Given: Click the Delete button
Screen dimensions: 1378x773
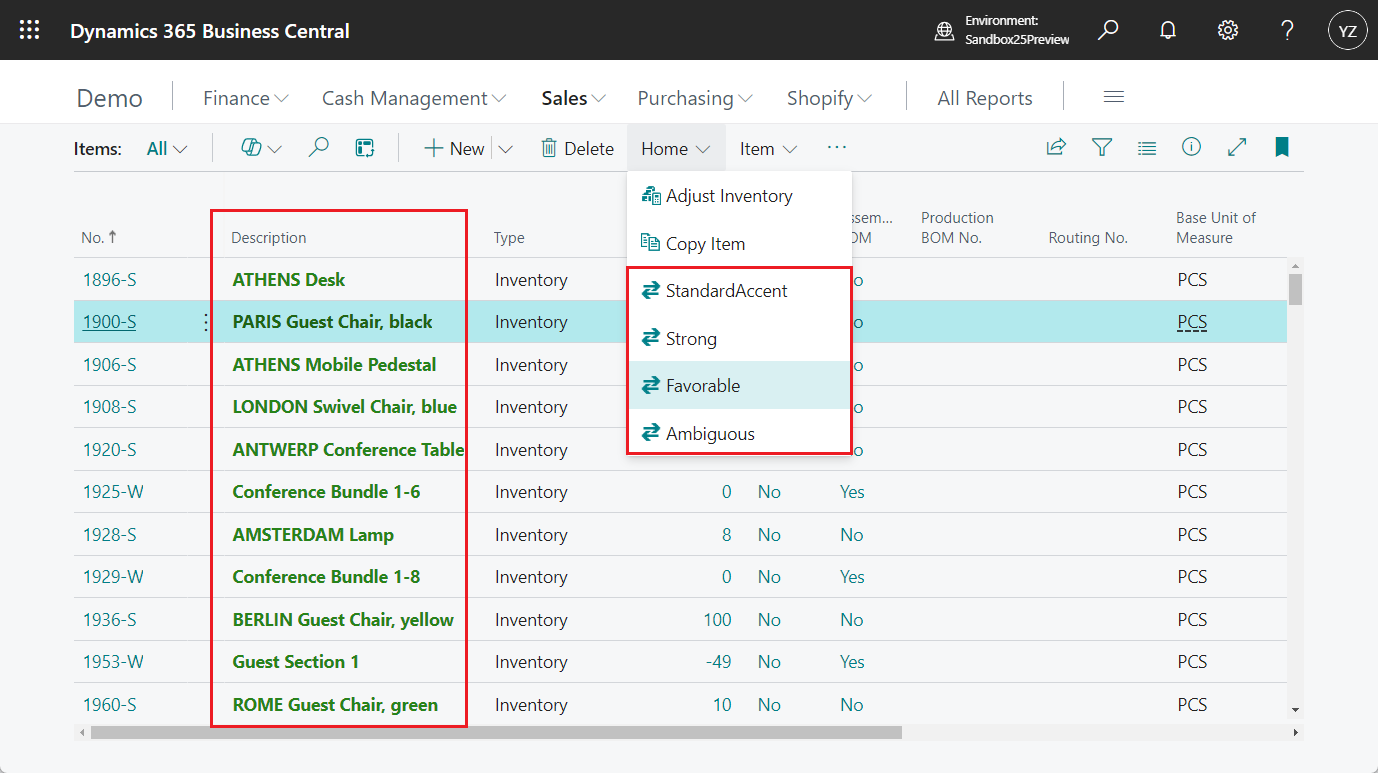Looking at the screenshot, I should coord(577,149).
